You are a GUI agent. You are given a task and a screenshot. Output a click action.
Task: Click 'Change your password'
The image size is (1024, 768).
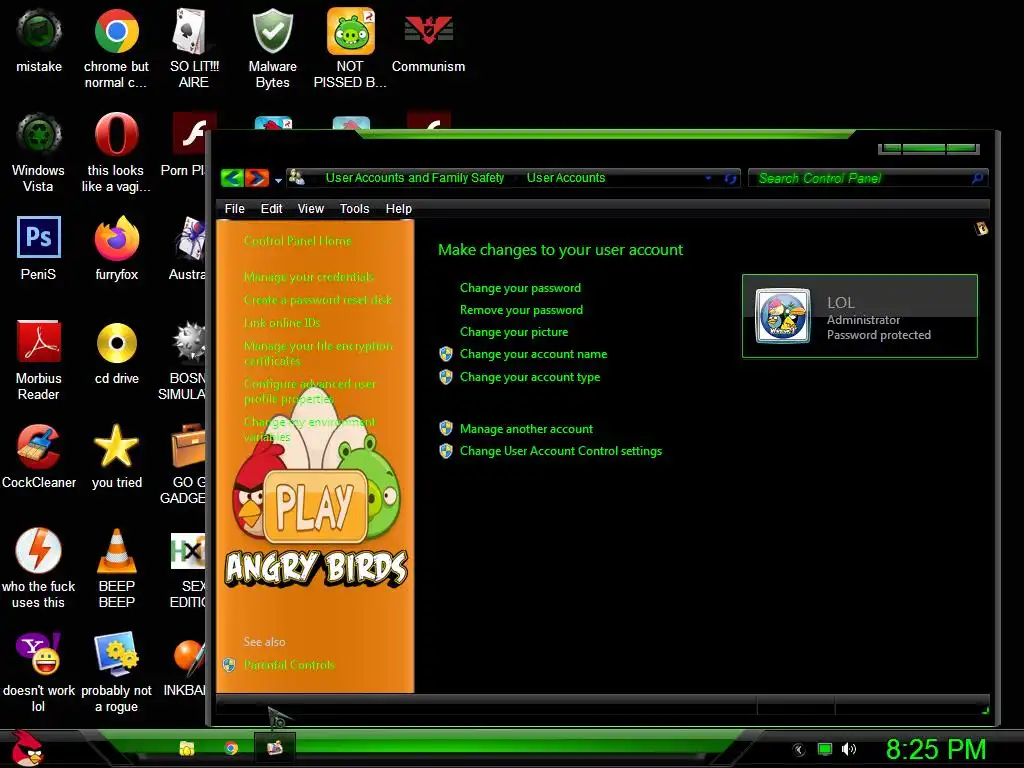pyautogui.click(x=520, y=288)
